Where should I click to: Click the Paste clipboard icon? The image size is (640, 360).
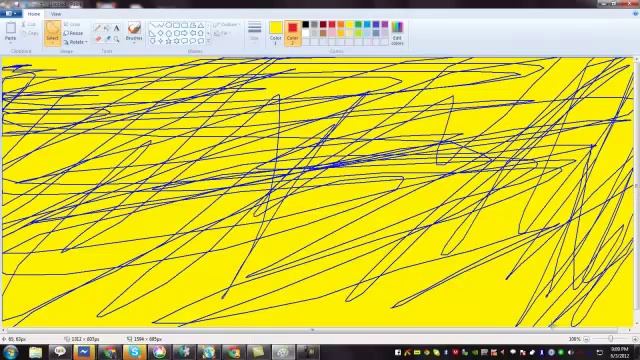11,28
